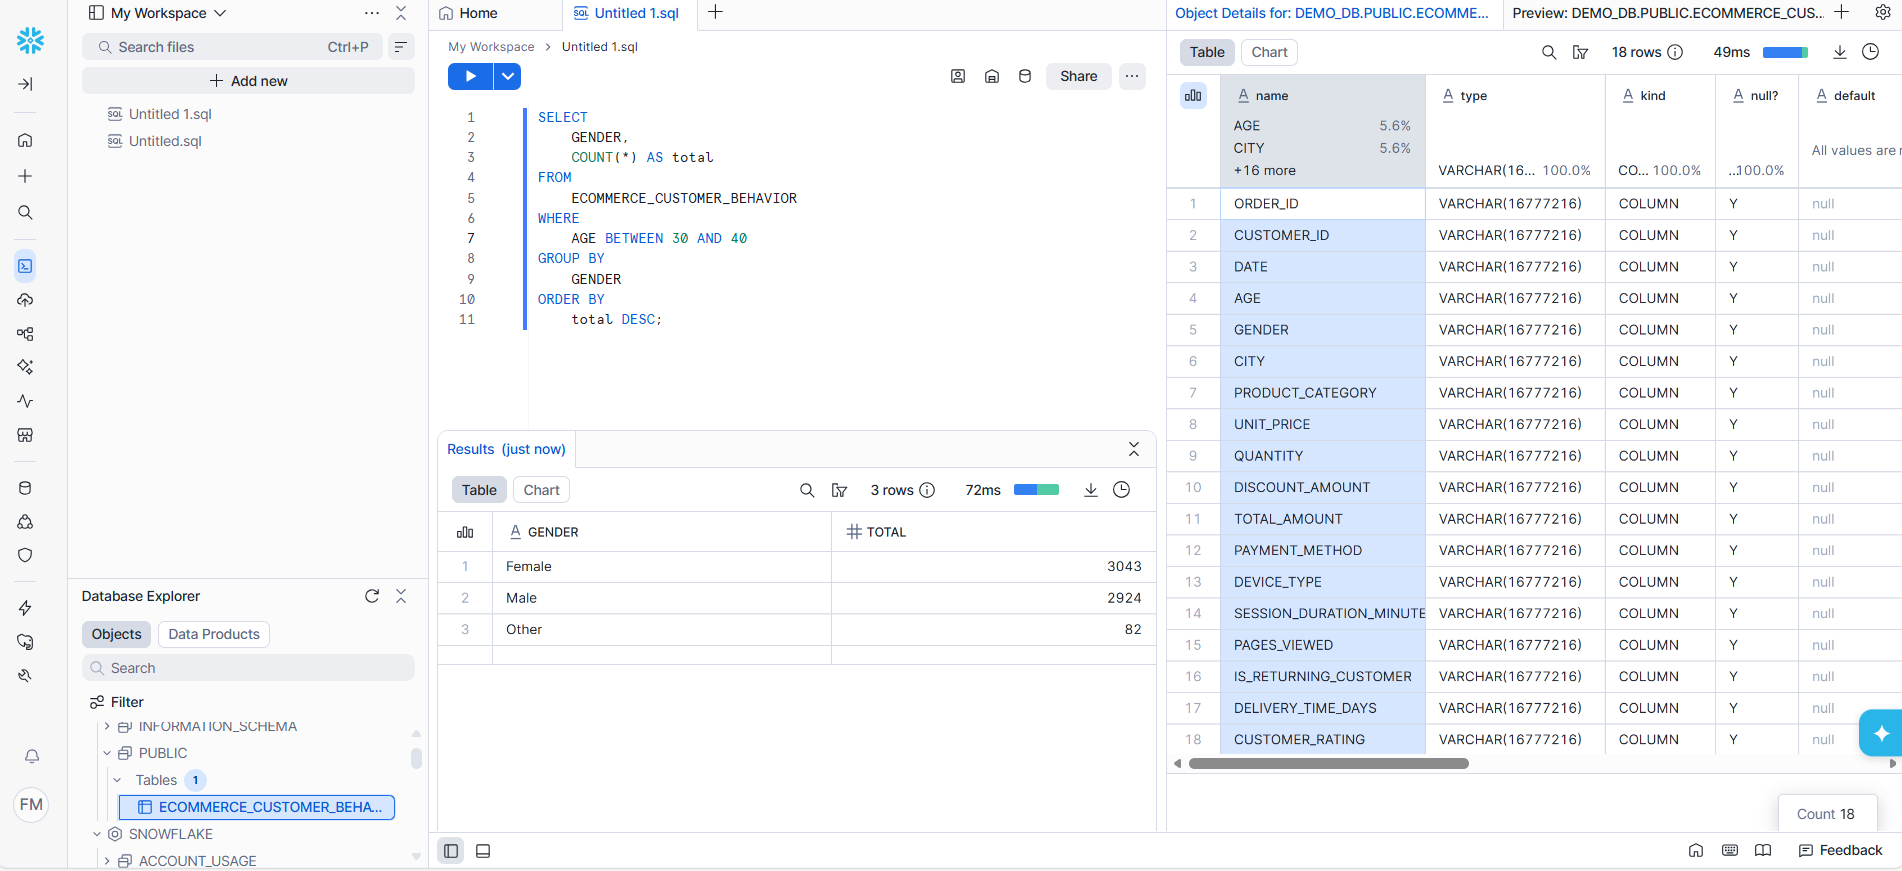The image size is (1902, 871).
Task: Download the 18-row preview table
Action: point(1840,52)
